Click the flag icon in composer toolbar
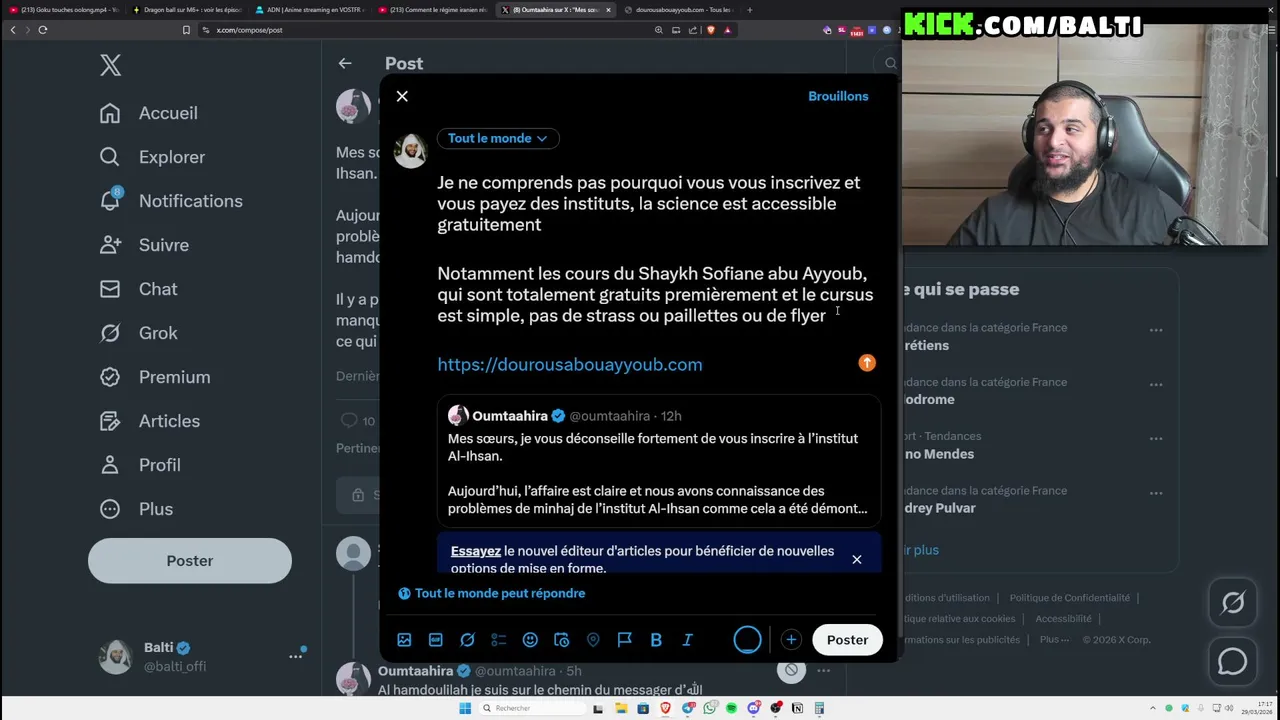Image resolution: width=1280 pixels, height=720 pixels. coord(624,640)
